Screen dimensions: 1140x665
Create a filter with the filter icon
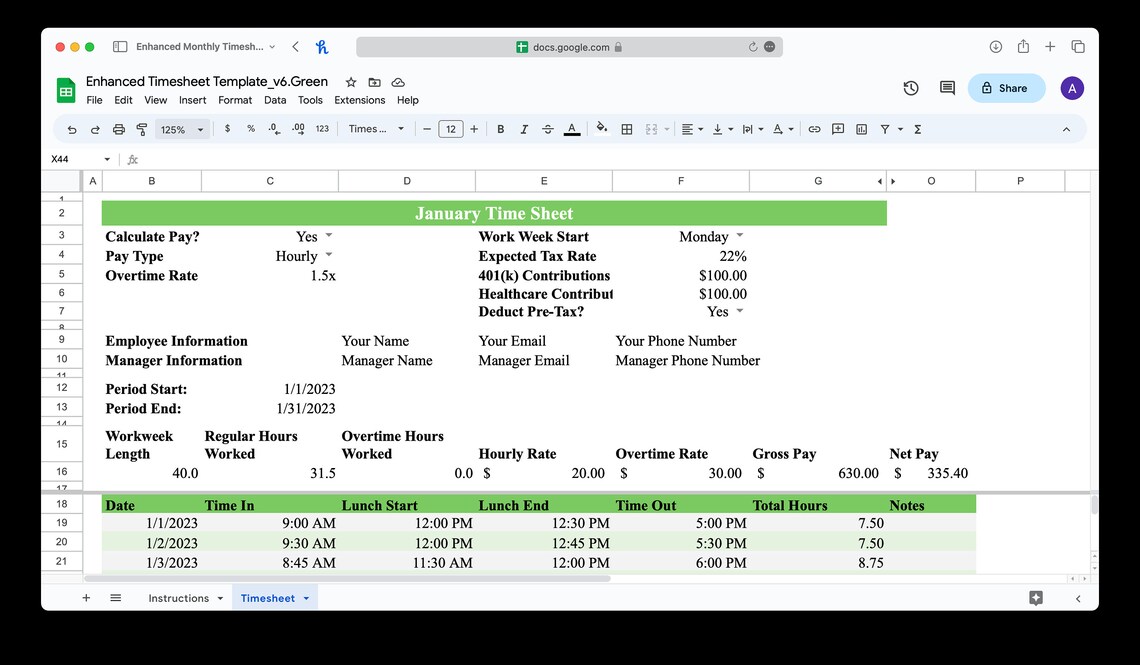(887, 129)
